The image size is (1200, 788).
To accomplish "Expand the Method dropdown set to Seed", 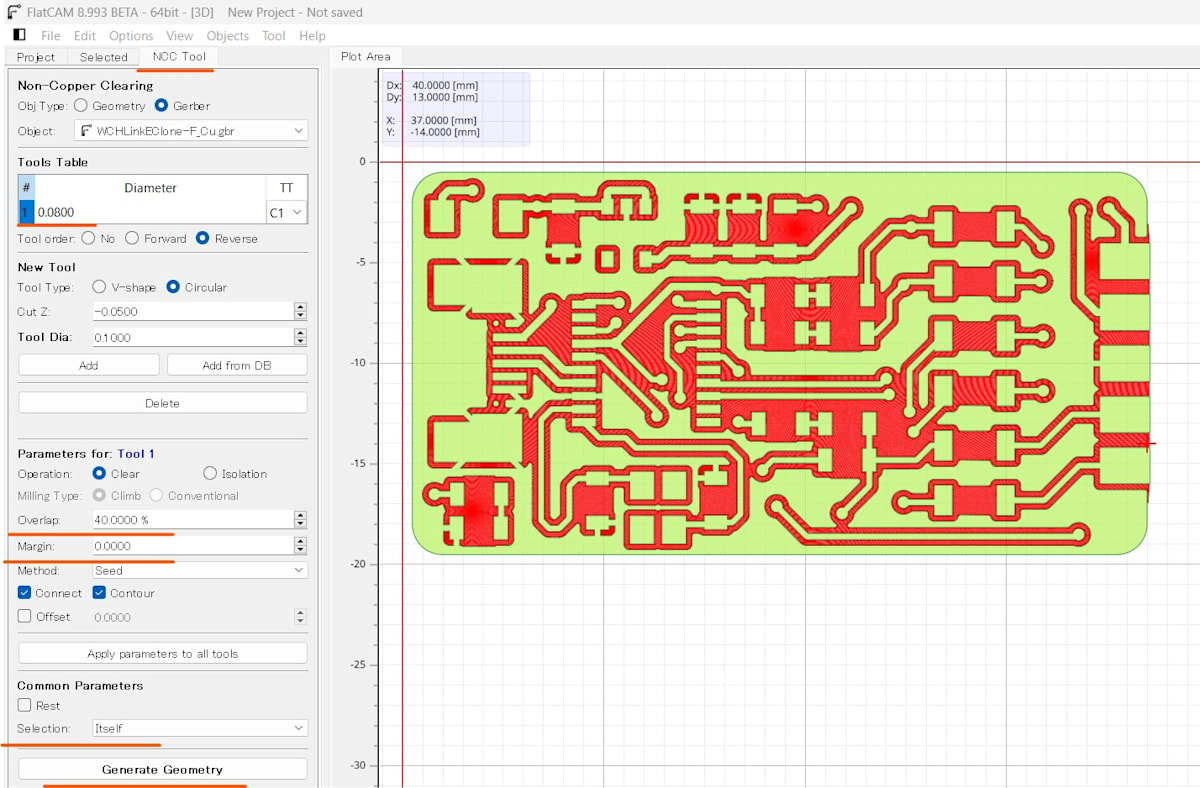I will [199, 570].
